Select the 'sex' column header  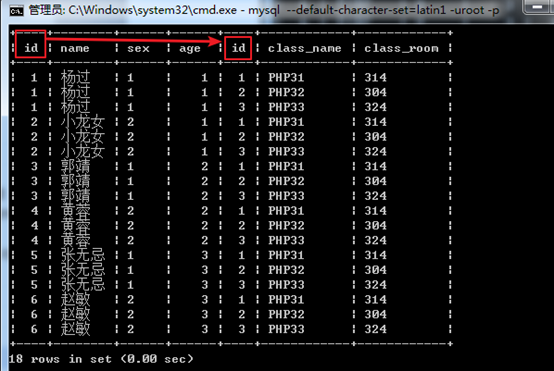pyautogui.click(x=138, y=48)
